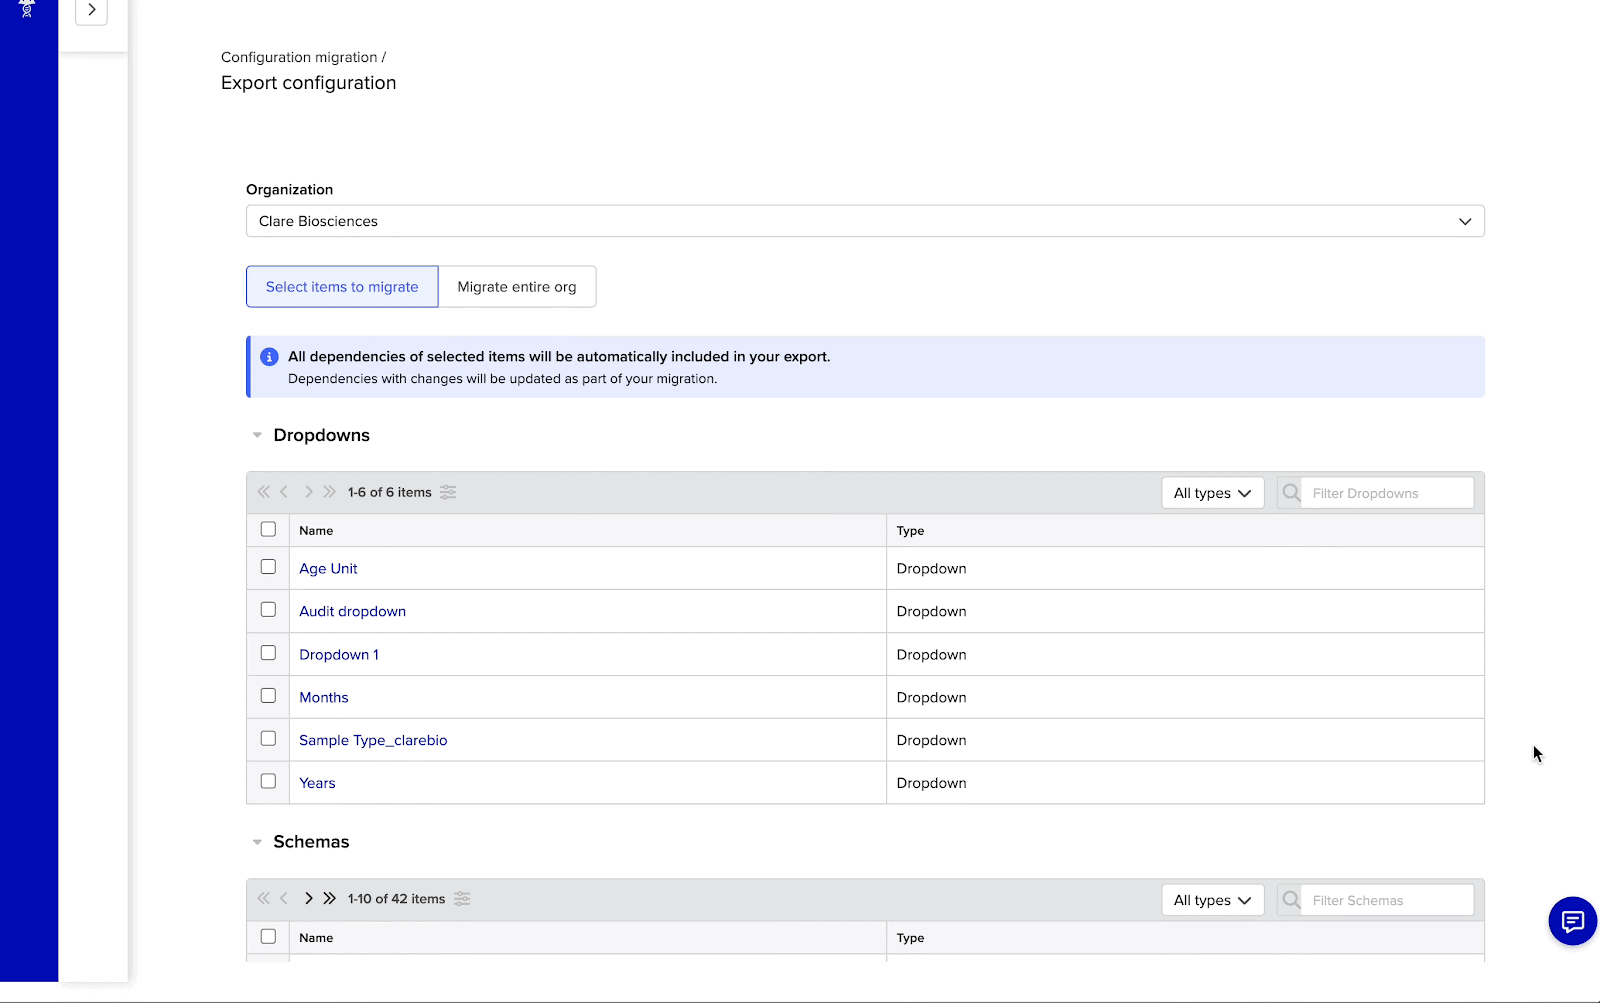Expand the collapsed sidebar with the chevron button
1600x1003 pixels.
[91, 11]
